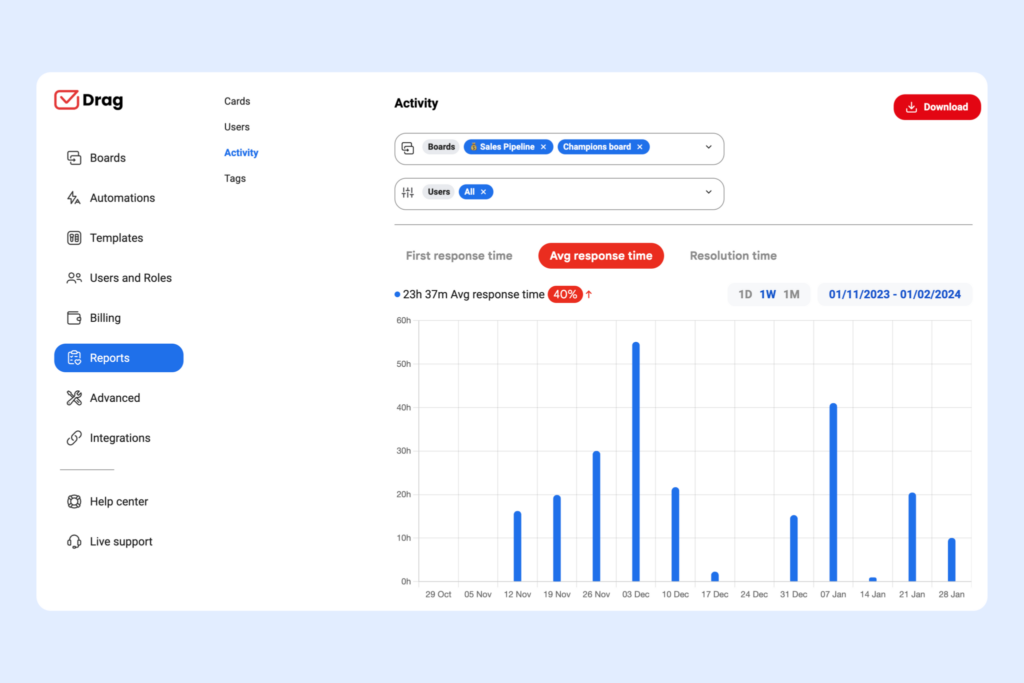Click the Reports clipboard icon

[74, 358]
